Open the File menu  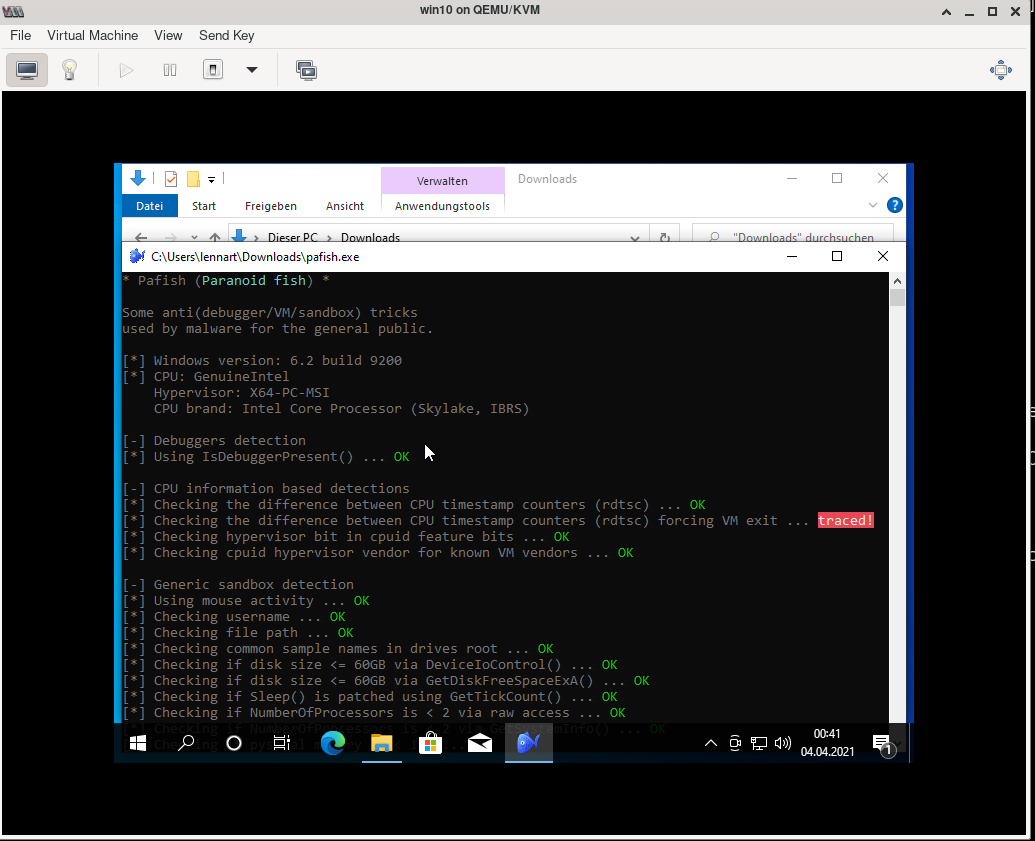coord(20,36)
